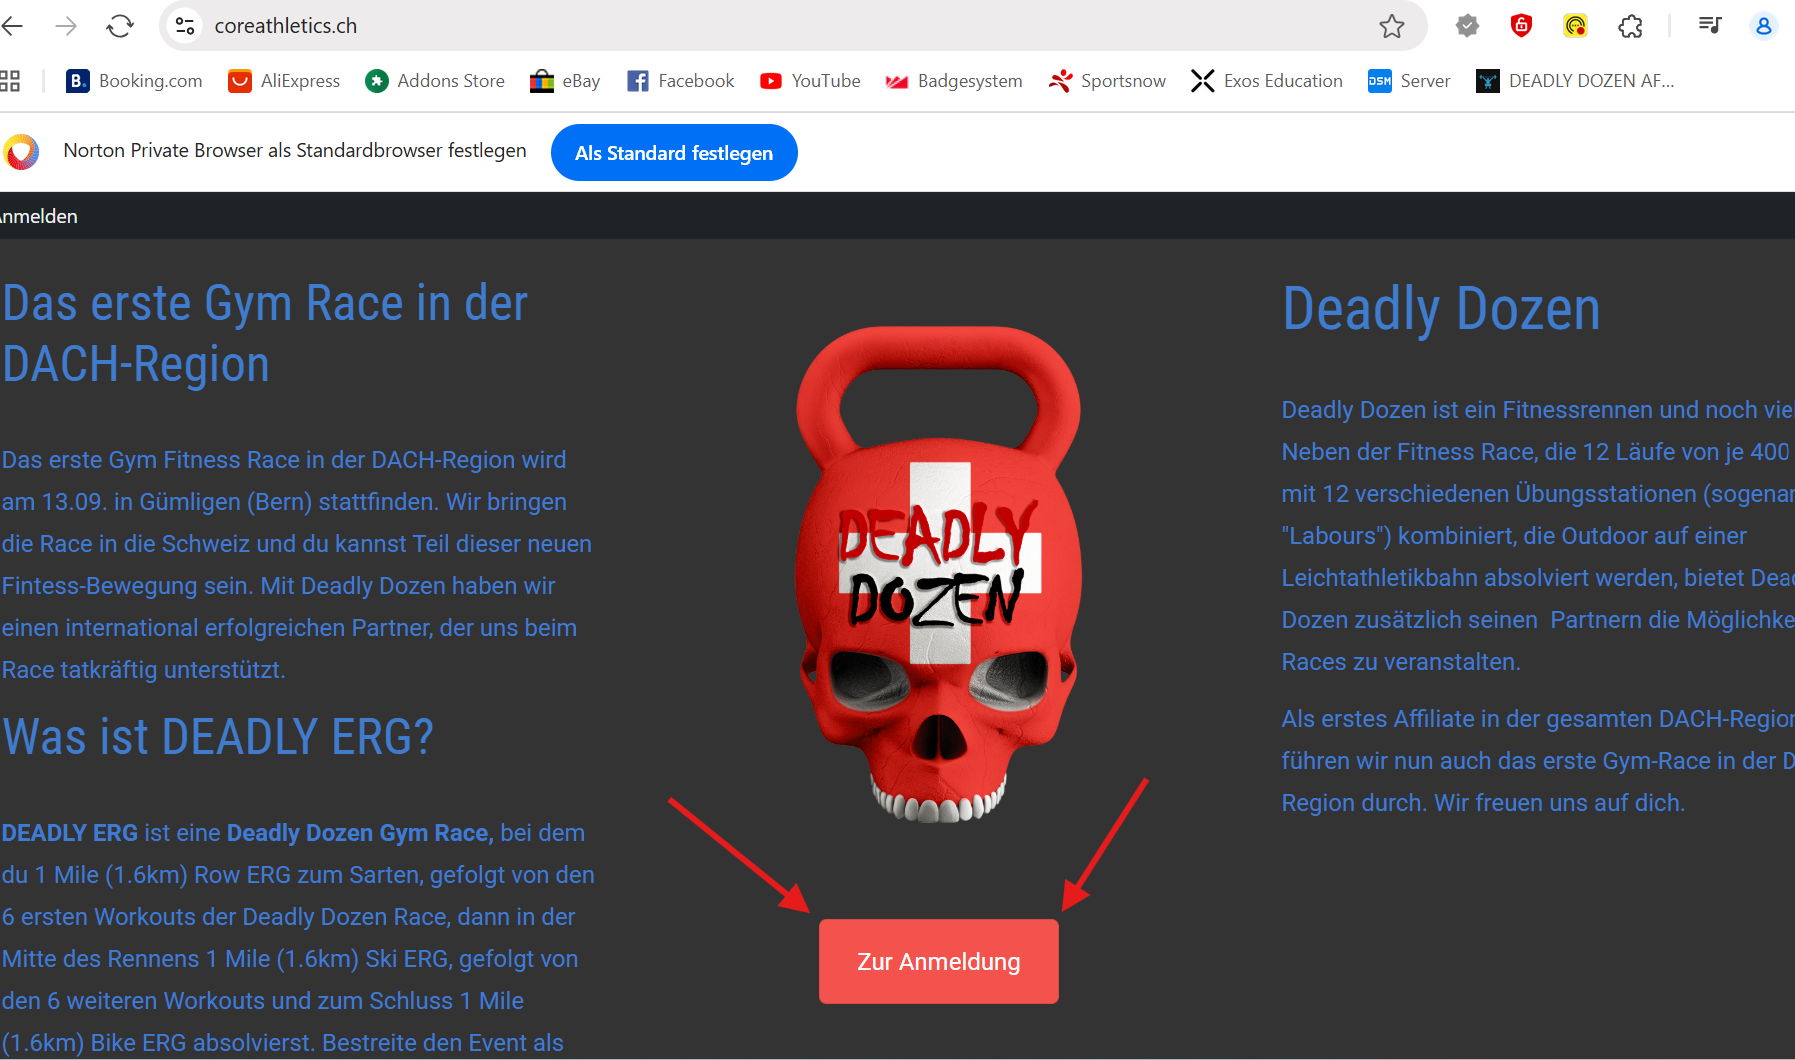Open the Server bookmark
1795x1060 pixels.
point(1409,81)
